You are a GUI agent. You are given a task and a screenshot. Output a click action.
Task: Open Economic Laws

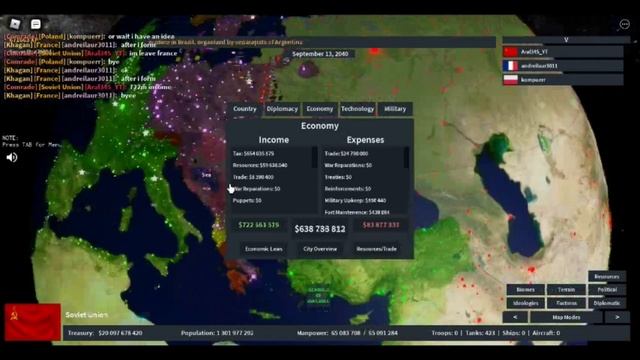coord(263,249)
